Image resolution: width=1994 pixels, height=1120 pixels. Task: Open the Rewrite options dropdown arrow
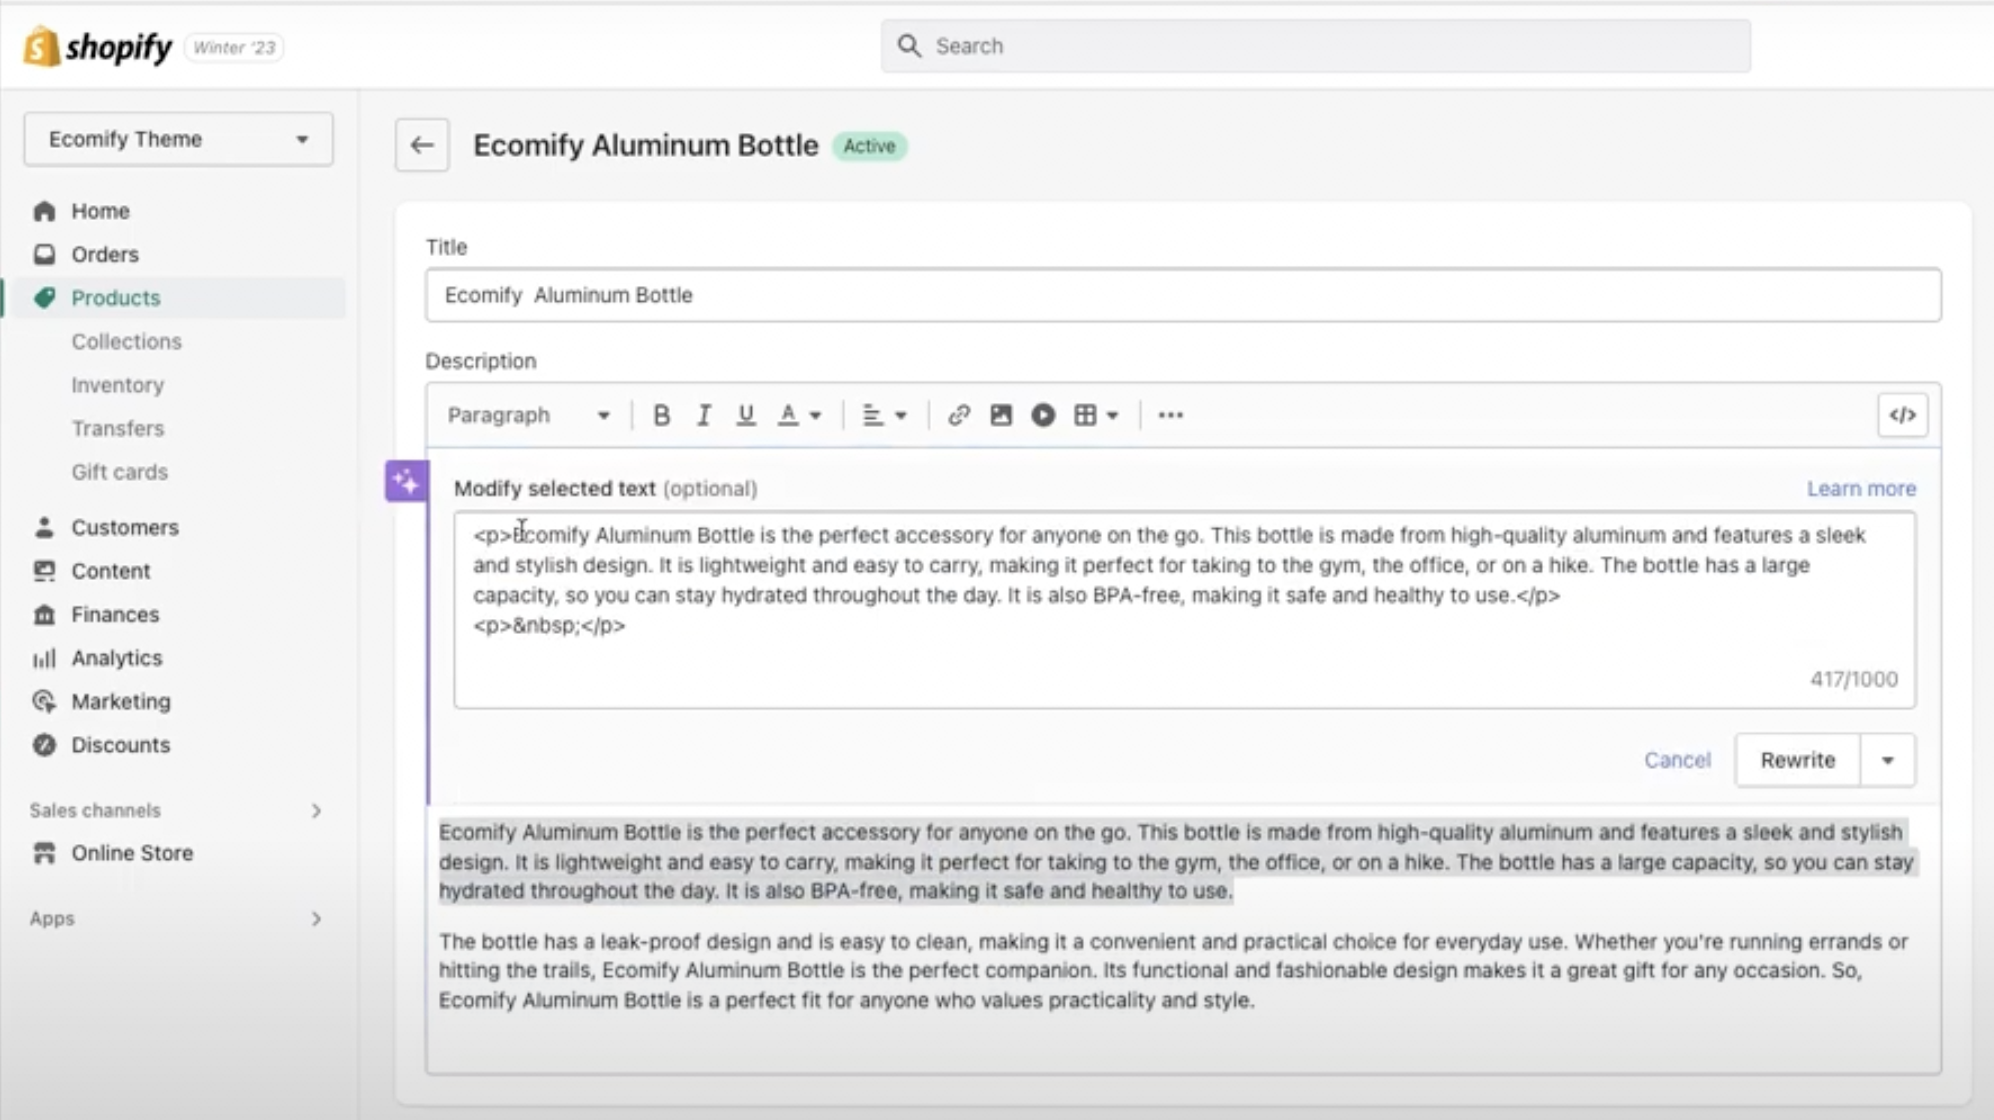point(1887,760)
